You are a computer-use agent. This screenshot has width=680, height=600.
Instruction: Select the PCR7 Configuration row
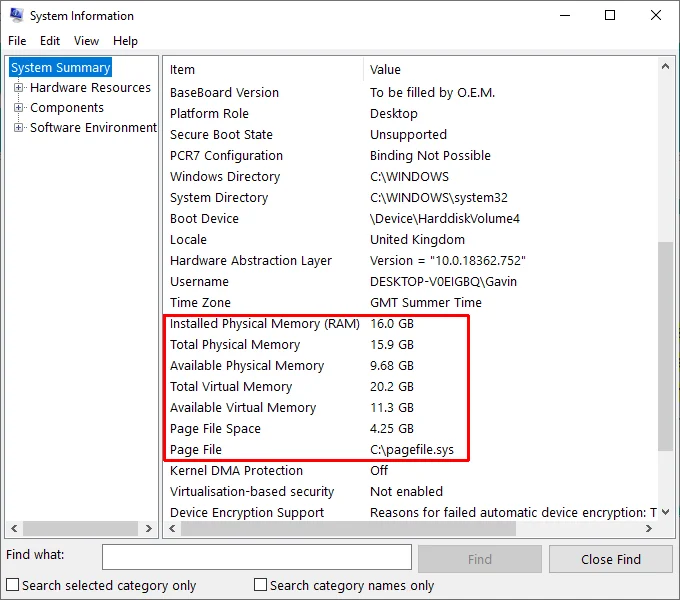[410, 156]
